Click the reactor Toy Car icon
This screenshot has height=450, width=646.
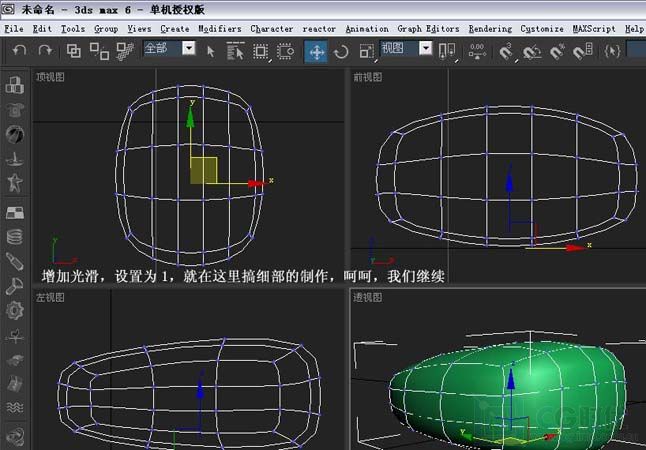coord(15,360)
